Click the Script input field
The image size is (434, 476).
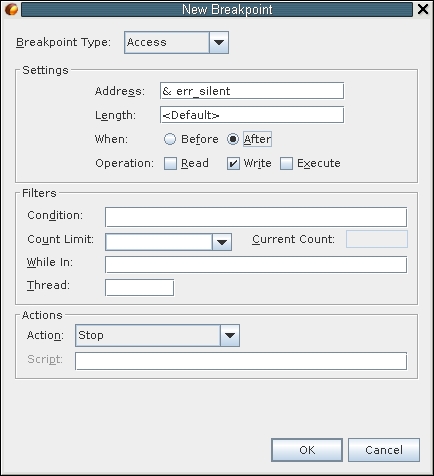[241, 361]
